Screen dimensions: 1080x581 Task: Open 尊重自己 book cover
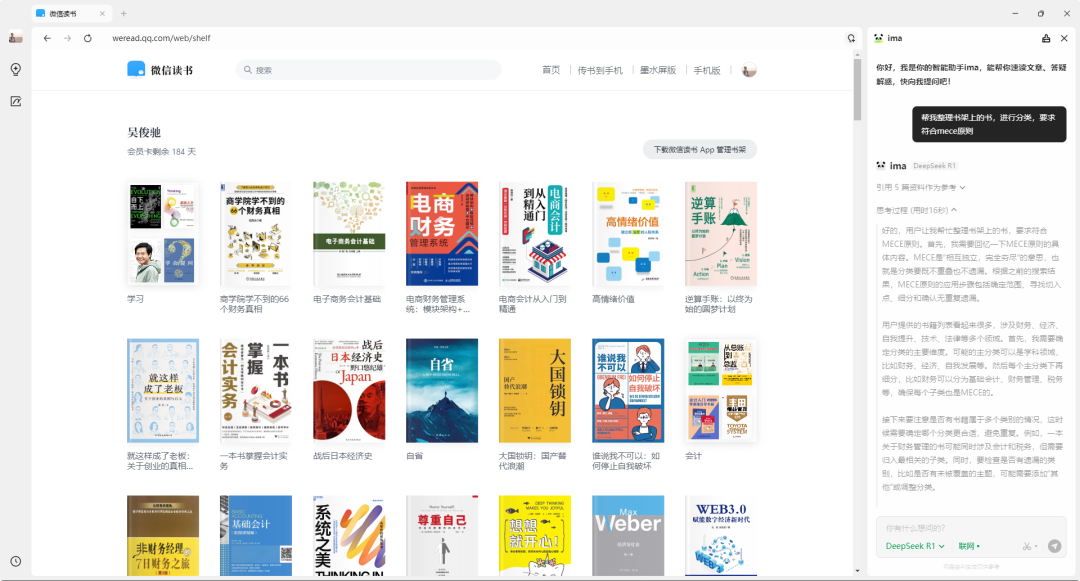click(442, 536)
